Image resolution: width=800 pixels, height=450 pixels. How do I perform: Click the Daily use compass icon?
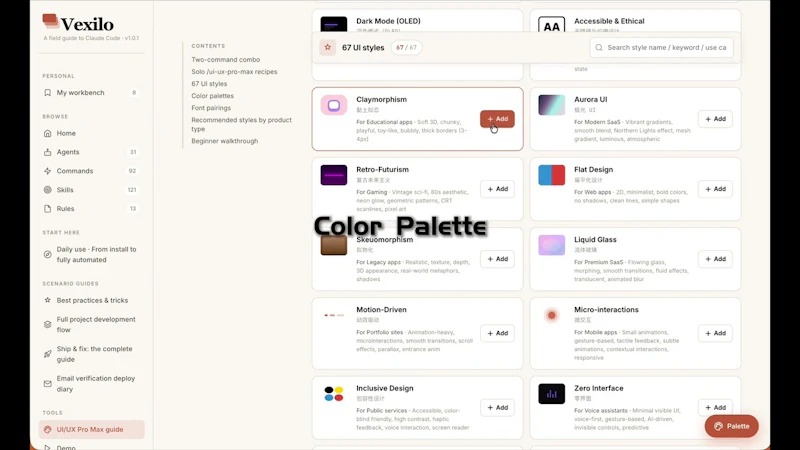[47, 254]
